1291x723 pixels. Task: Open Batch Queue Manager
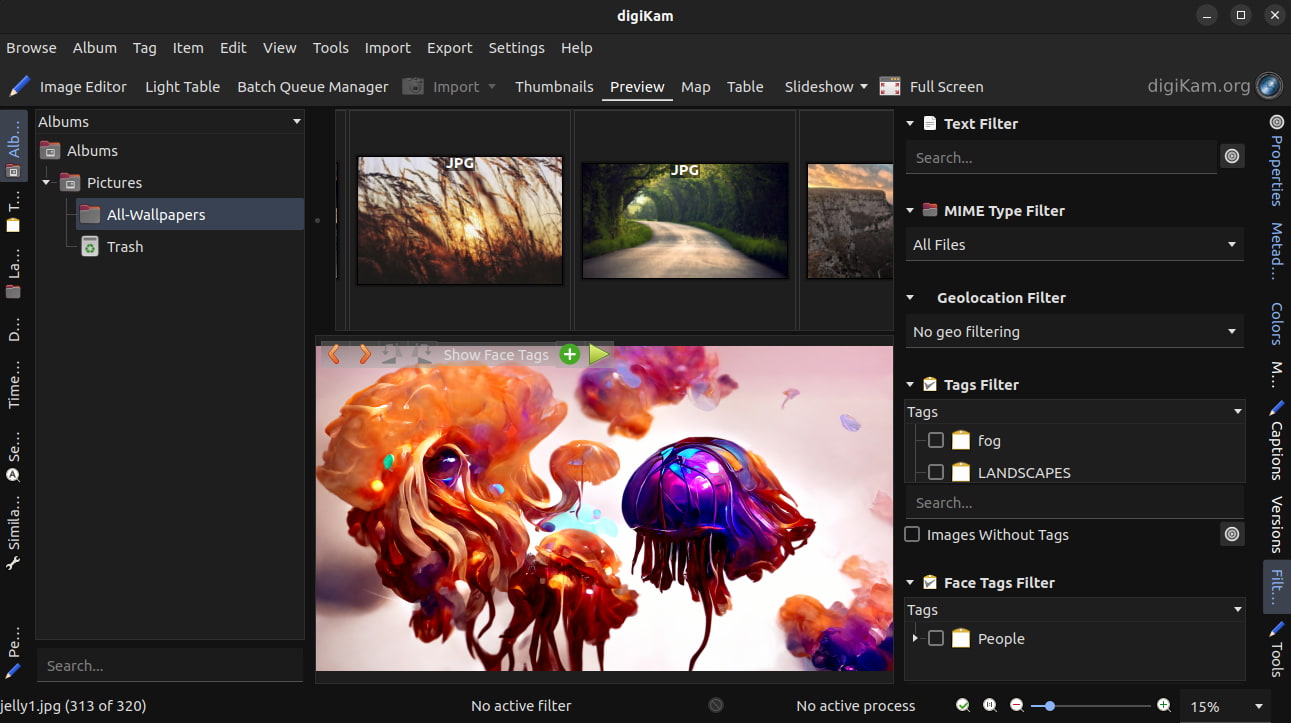313,87
